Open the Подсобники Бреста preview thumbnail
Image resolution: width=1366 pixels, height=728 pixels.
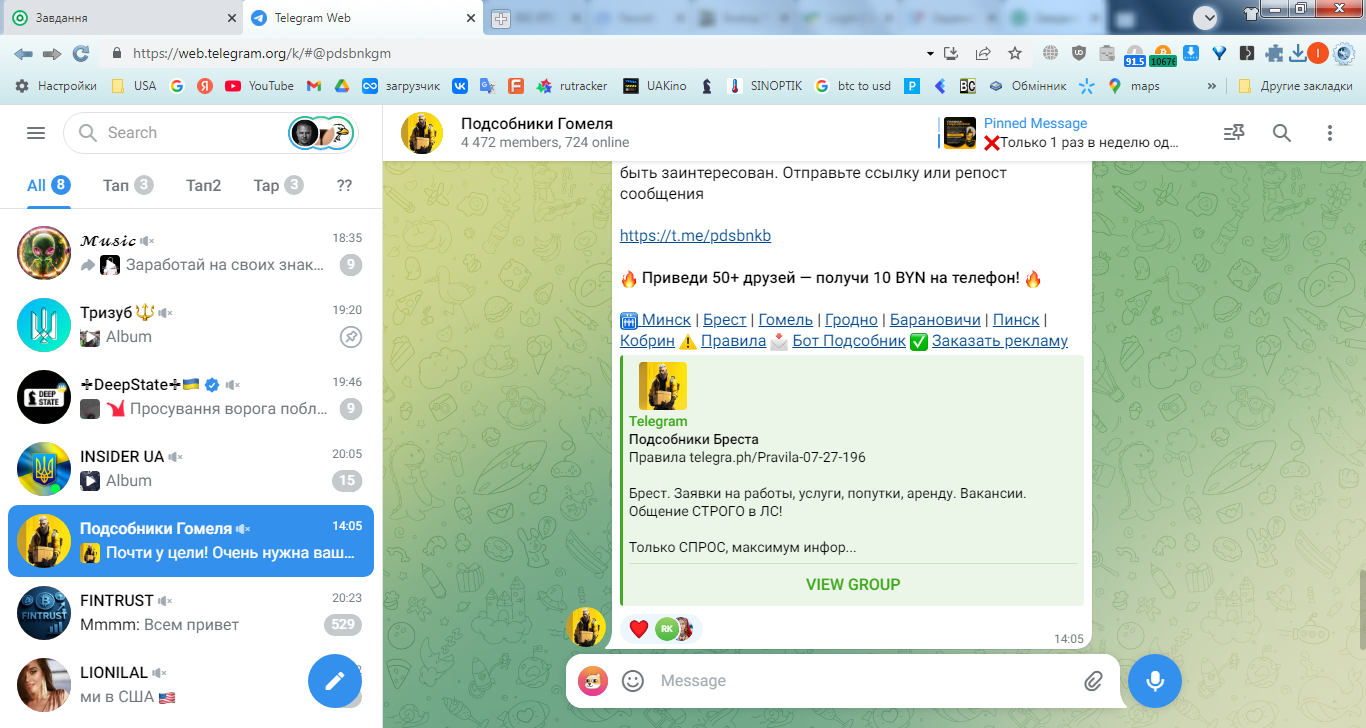pos(663,386)
